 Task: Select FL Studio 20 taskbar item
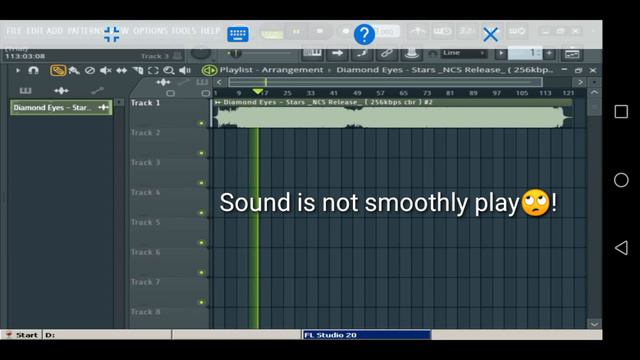tap(366, 335)
